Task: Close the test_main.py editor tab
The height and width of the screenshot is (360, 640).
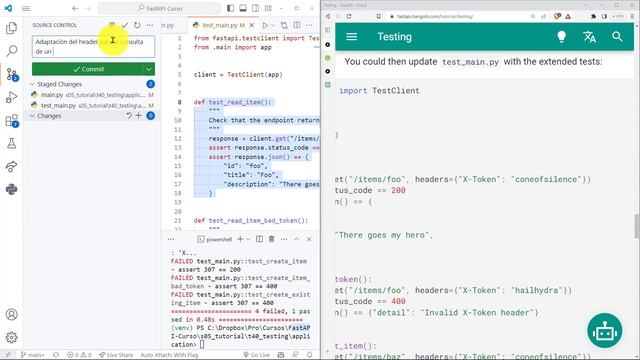Action: point(252,25)
